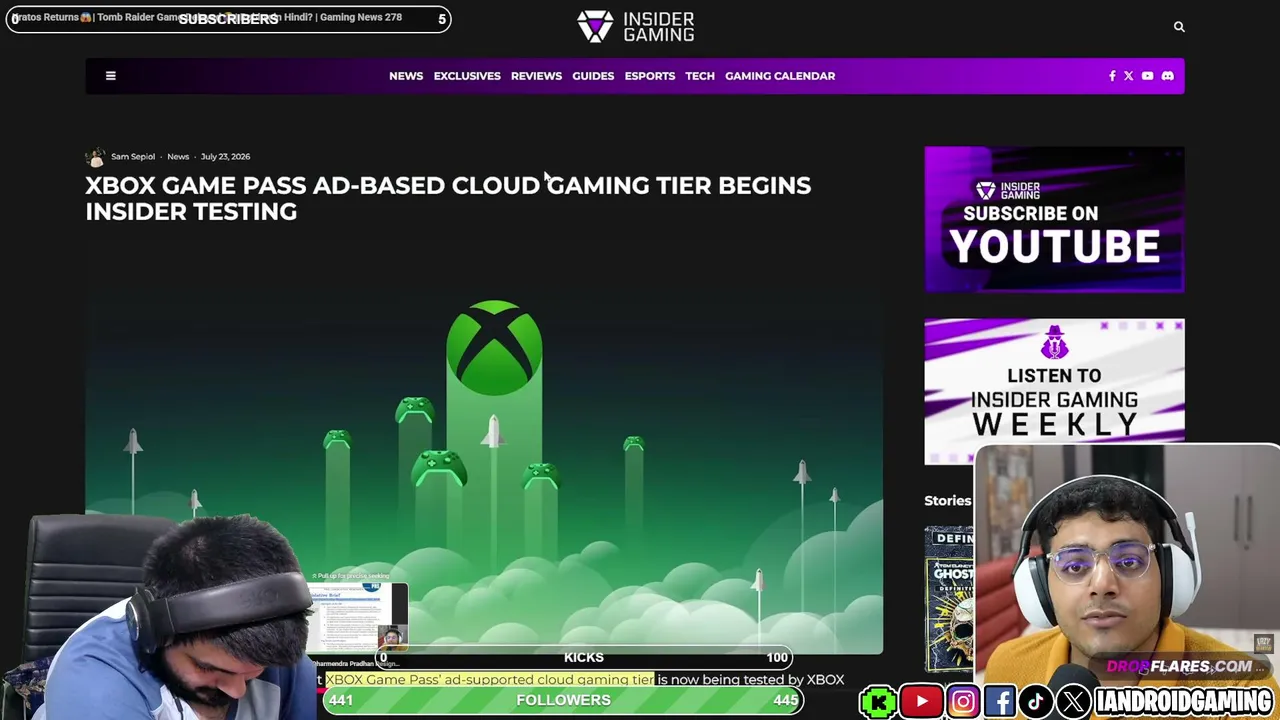
Task: Click the highlighted ad-supported cloud gaming tier link
Action: 490,680
